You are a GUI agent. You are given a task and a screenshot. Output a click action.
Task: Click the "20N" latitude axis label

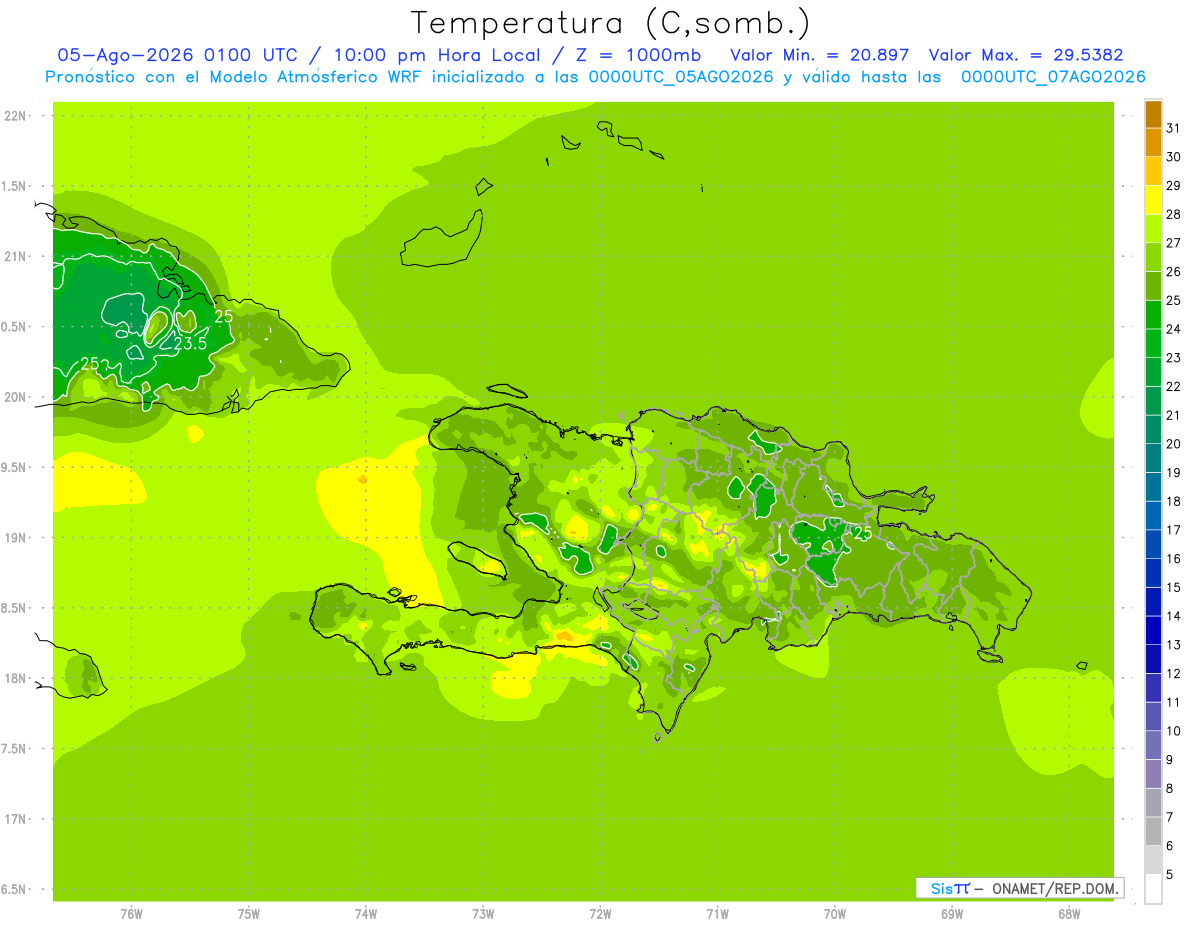15,397
